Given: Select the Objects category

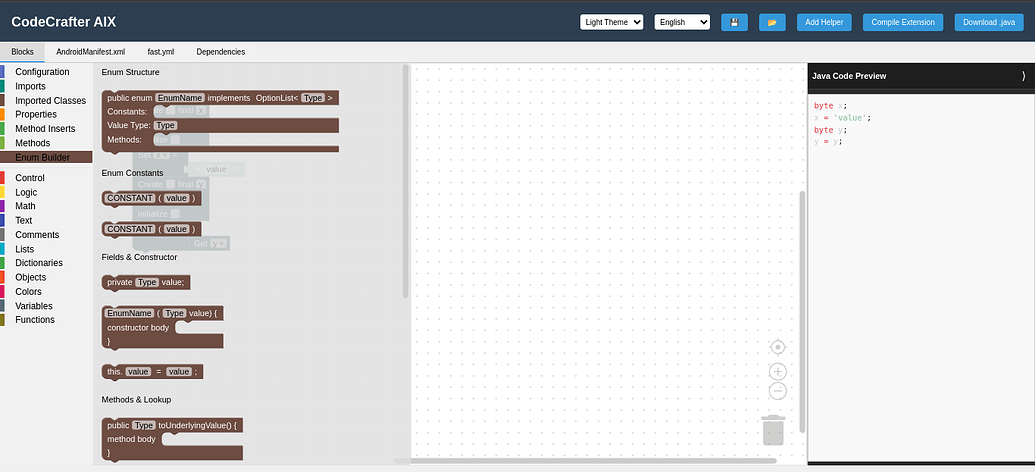Looking at the screenshot, I should (x=46, y=277).
